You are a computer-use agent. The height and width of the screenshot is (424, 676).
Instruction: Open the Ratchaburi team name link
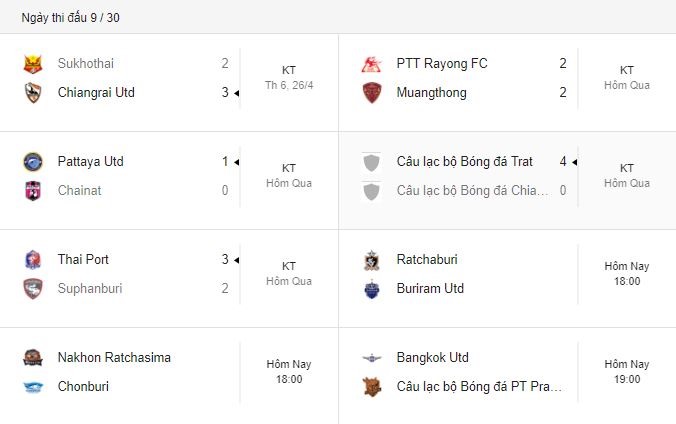click(x=427, y=260)
